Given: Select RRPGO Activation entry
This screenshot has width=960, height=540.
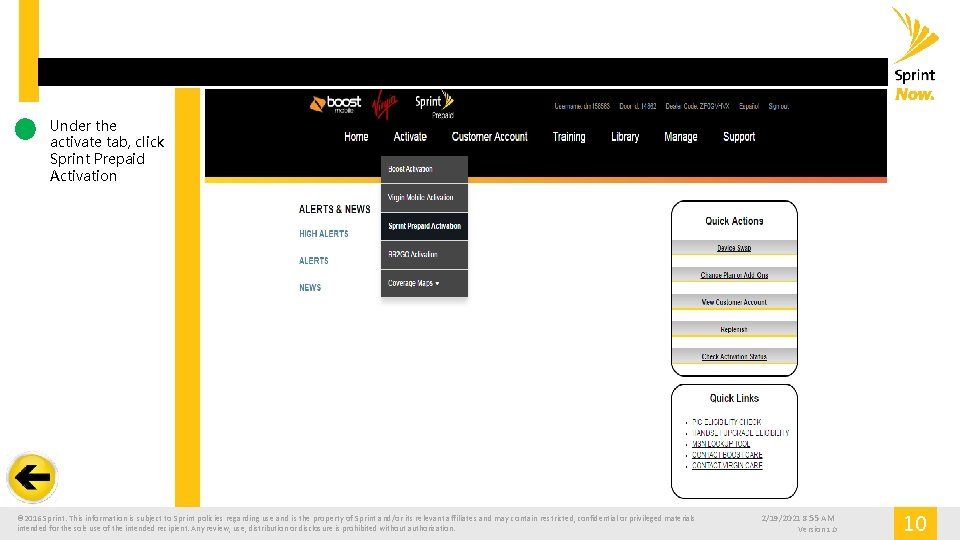Looking at the screenshot, I should click(424, 254).
